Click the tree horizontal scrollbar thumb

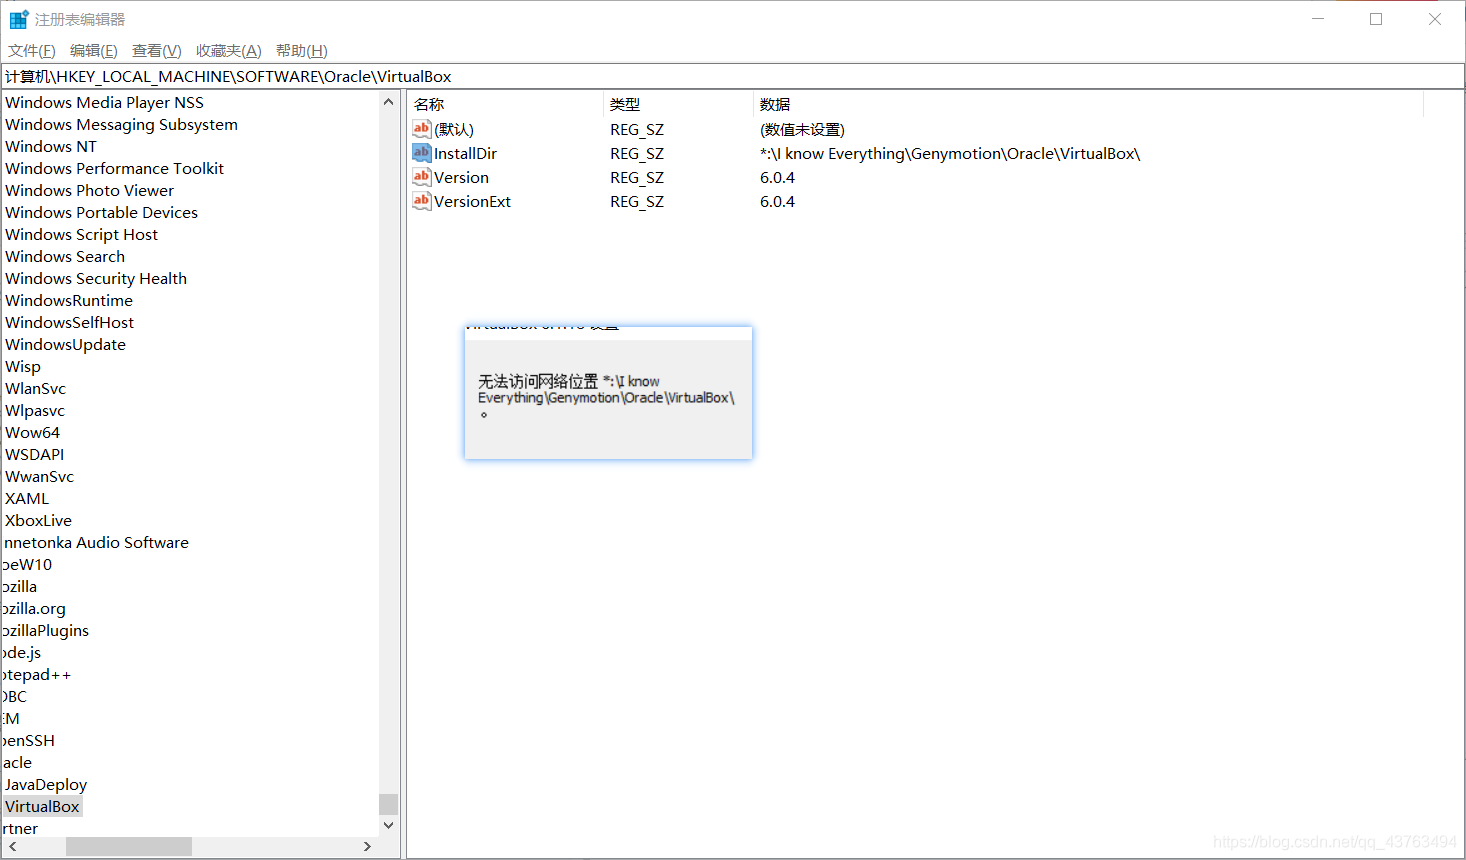point(128,847)
